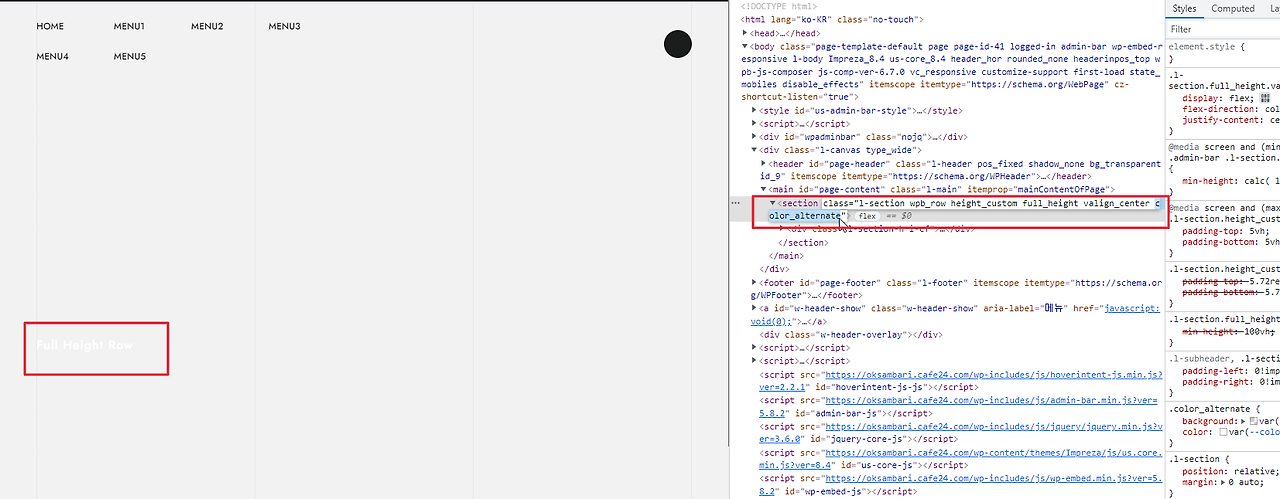Select the <!DOCTYPE html> line
Image resolution: width=1280 pixels, height=499 pixels.
tap(779, 7)
